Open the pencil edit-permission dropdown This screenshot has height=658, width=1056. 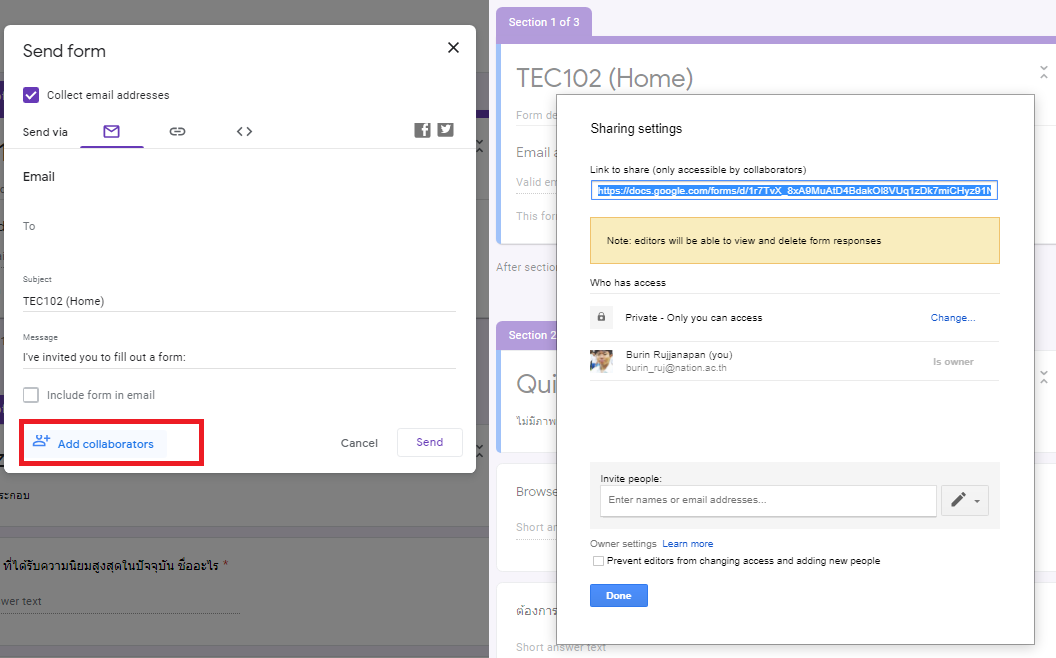pyautogui.click(x=965, y=500)
